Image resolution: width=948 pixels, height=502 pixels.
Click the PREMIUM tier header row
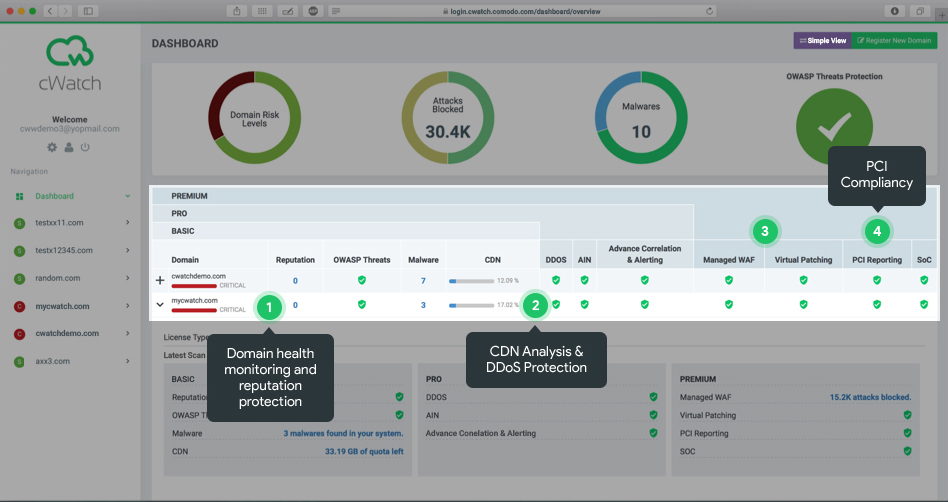click(544, 196)
